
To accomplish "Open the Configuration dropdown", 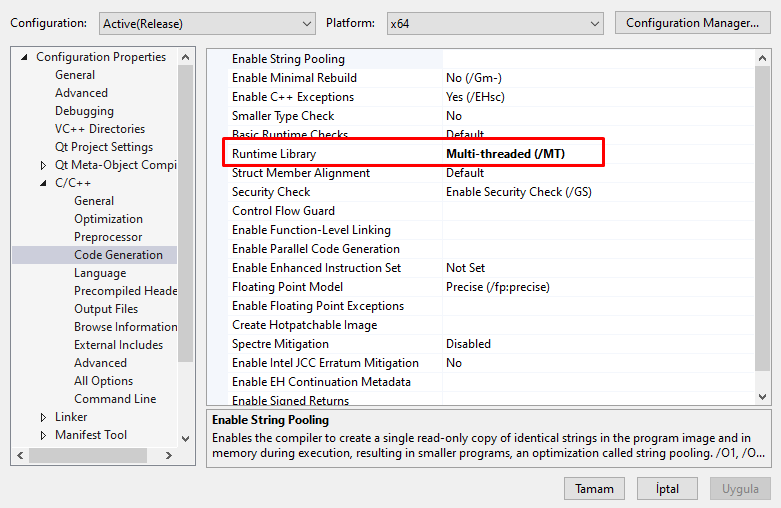I will [207, 23].
